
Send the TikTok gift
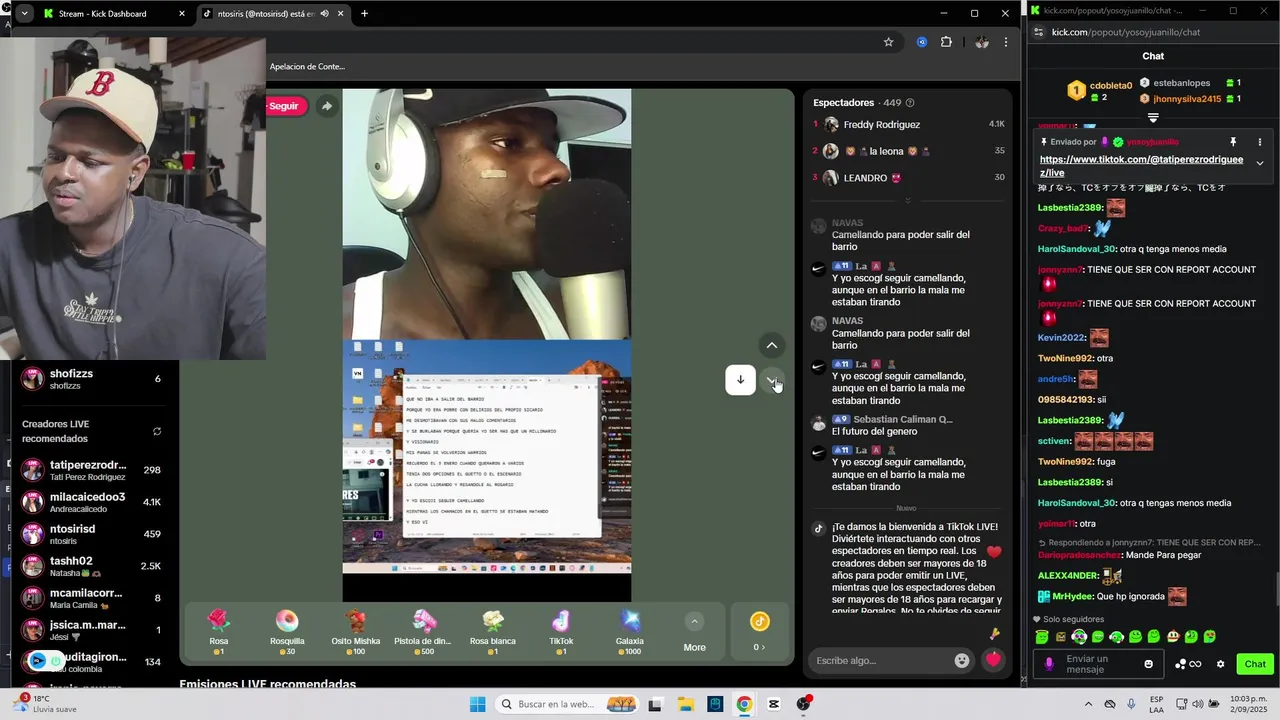[x=561, y=633]
